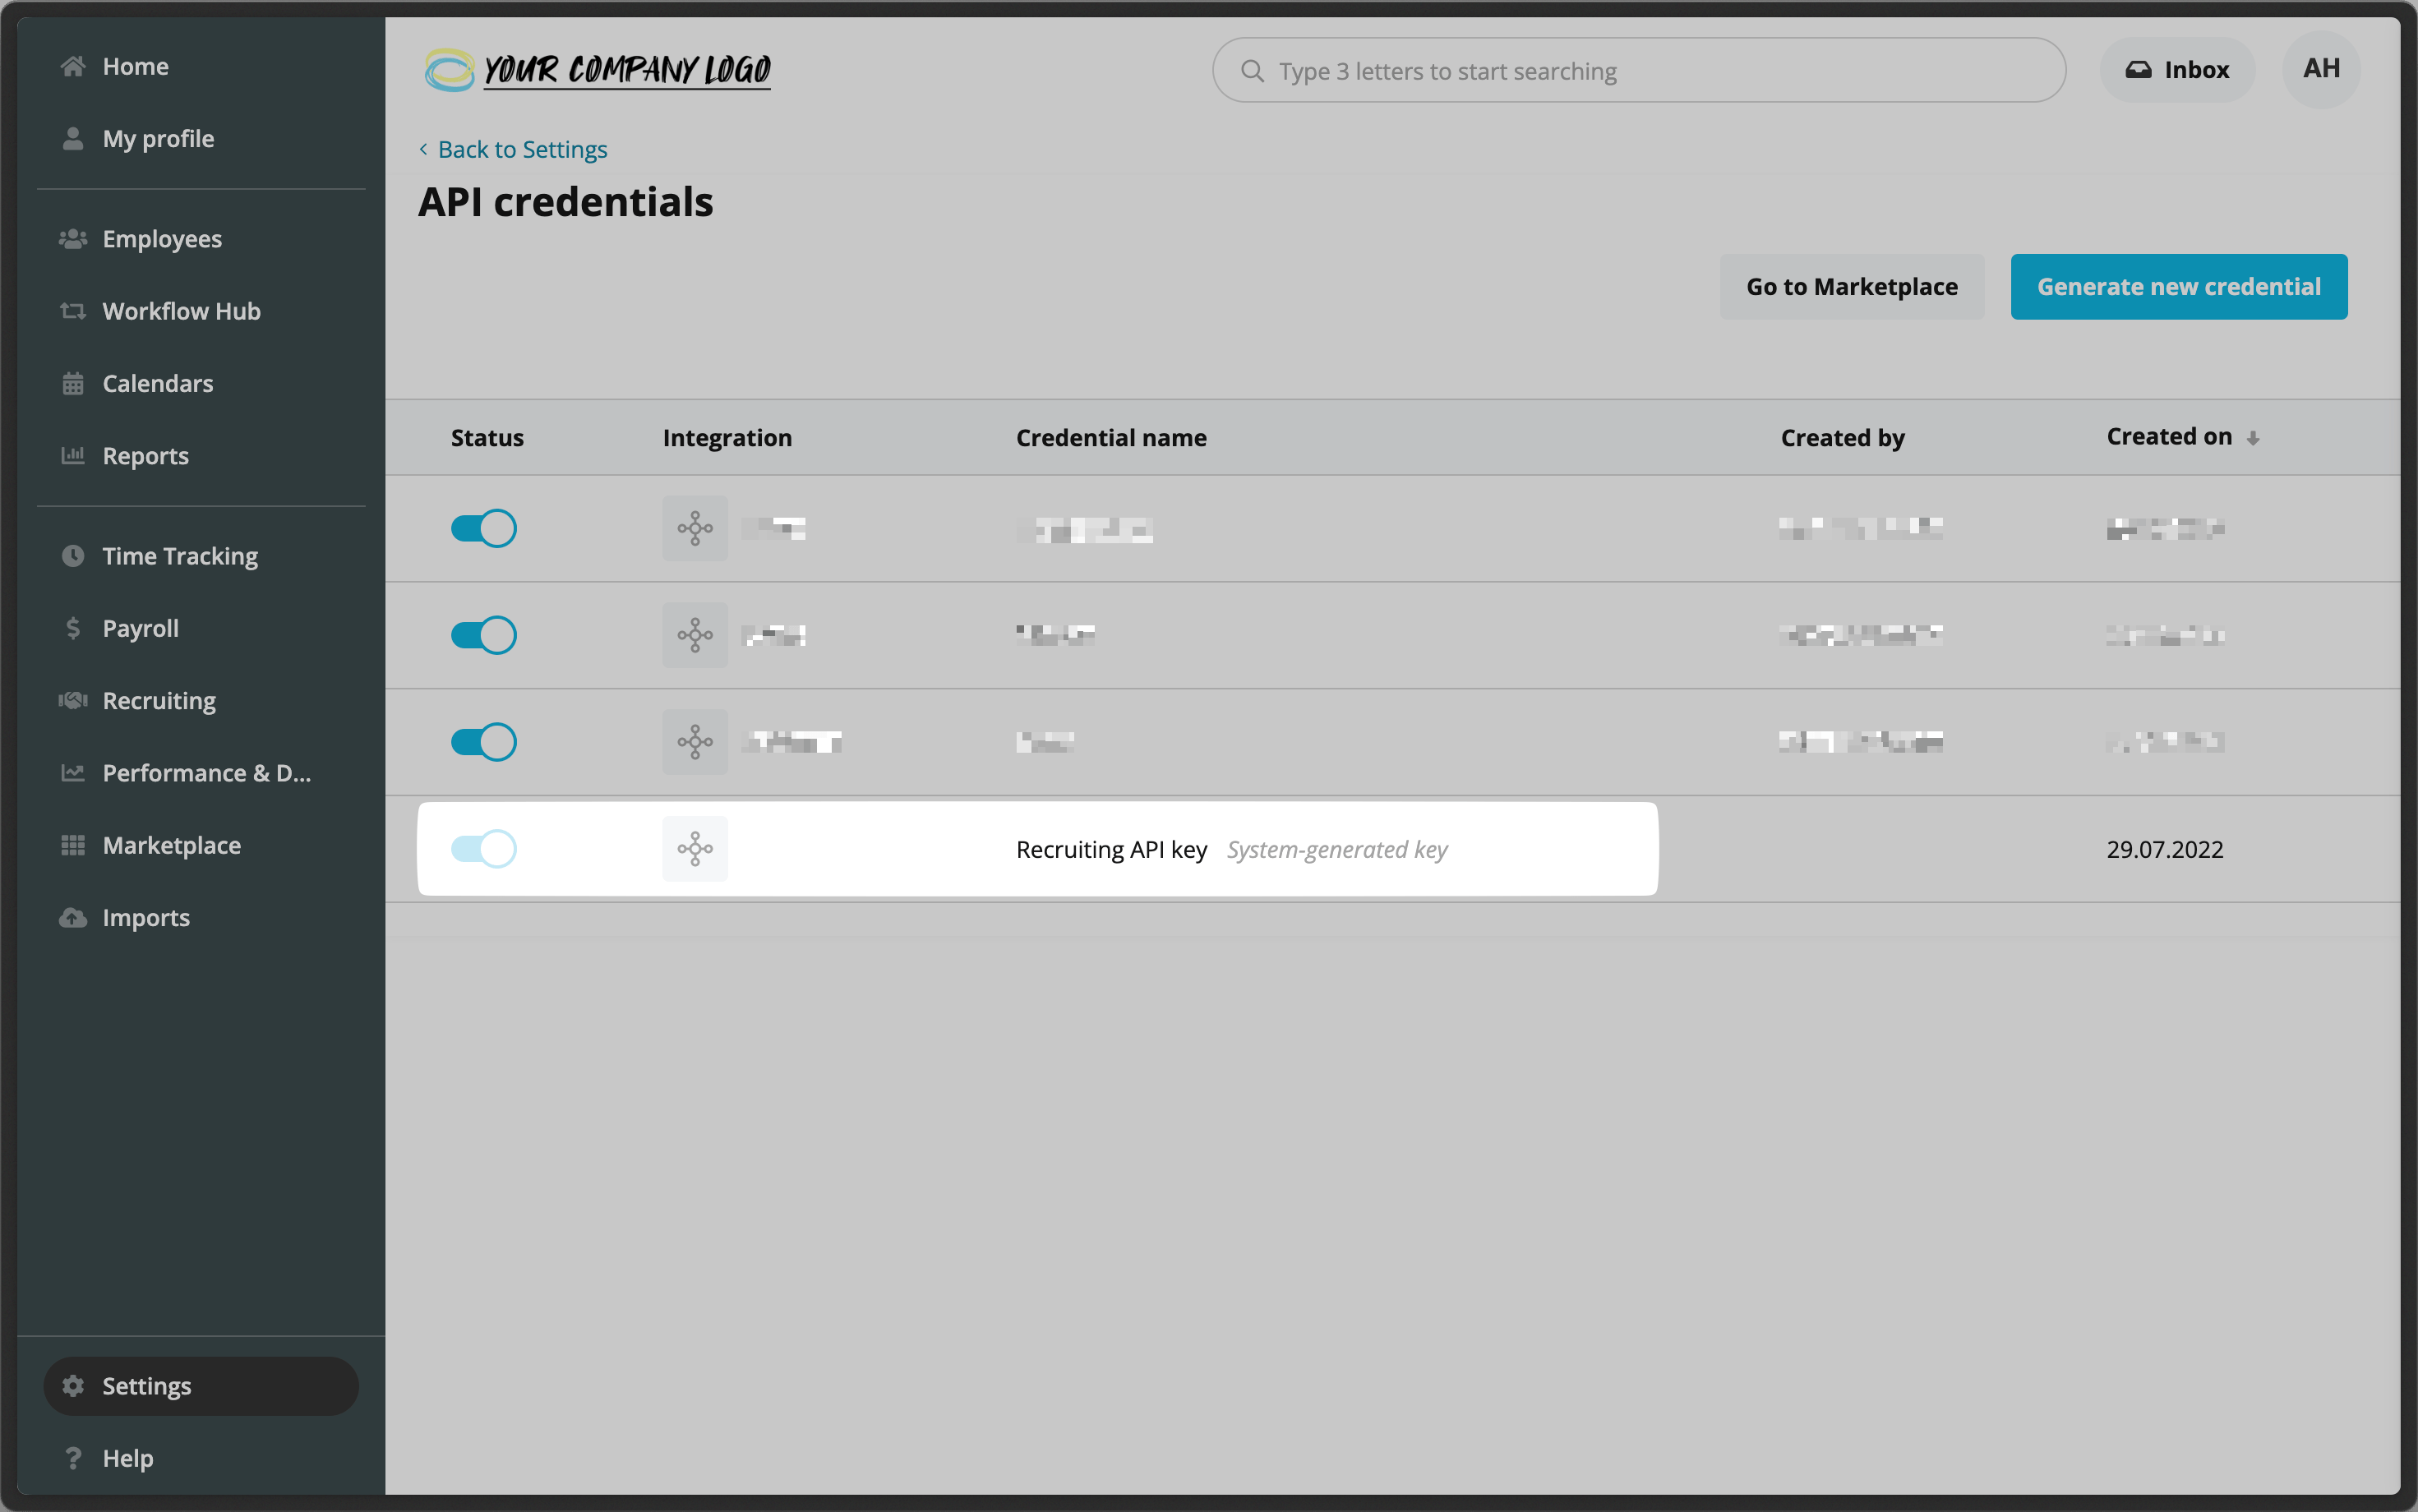The image size is (2418, 1512).
Task: Click the Workflow Hub arrows icon
Action: tap(73, 311)
